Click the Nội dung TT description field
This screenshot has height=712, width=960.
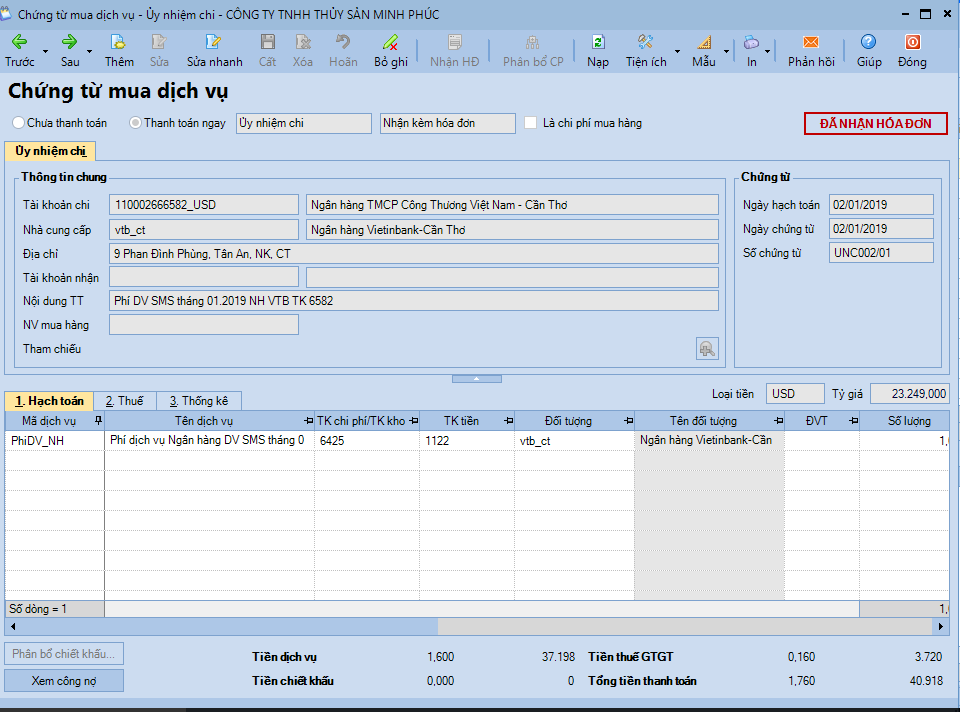coord(414,301)
